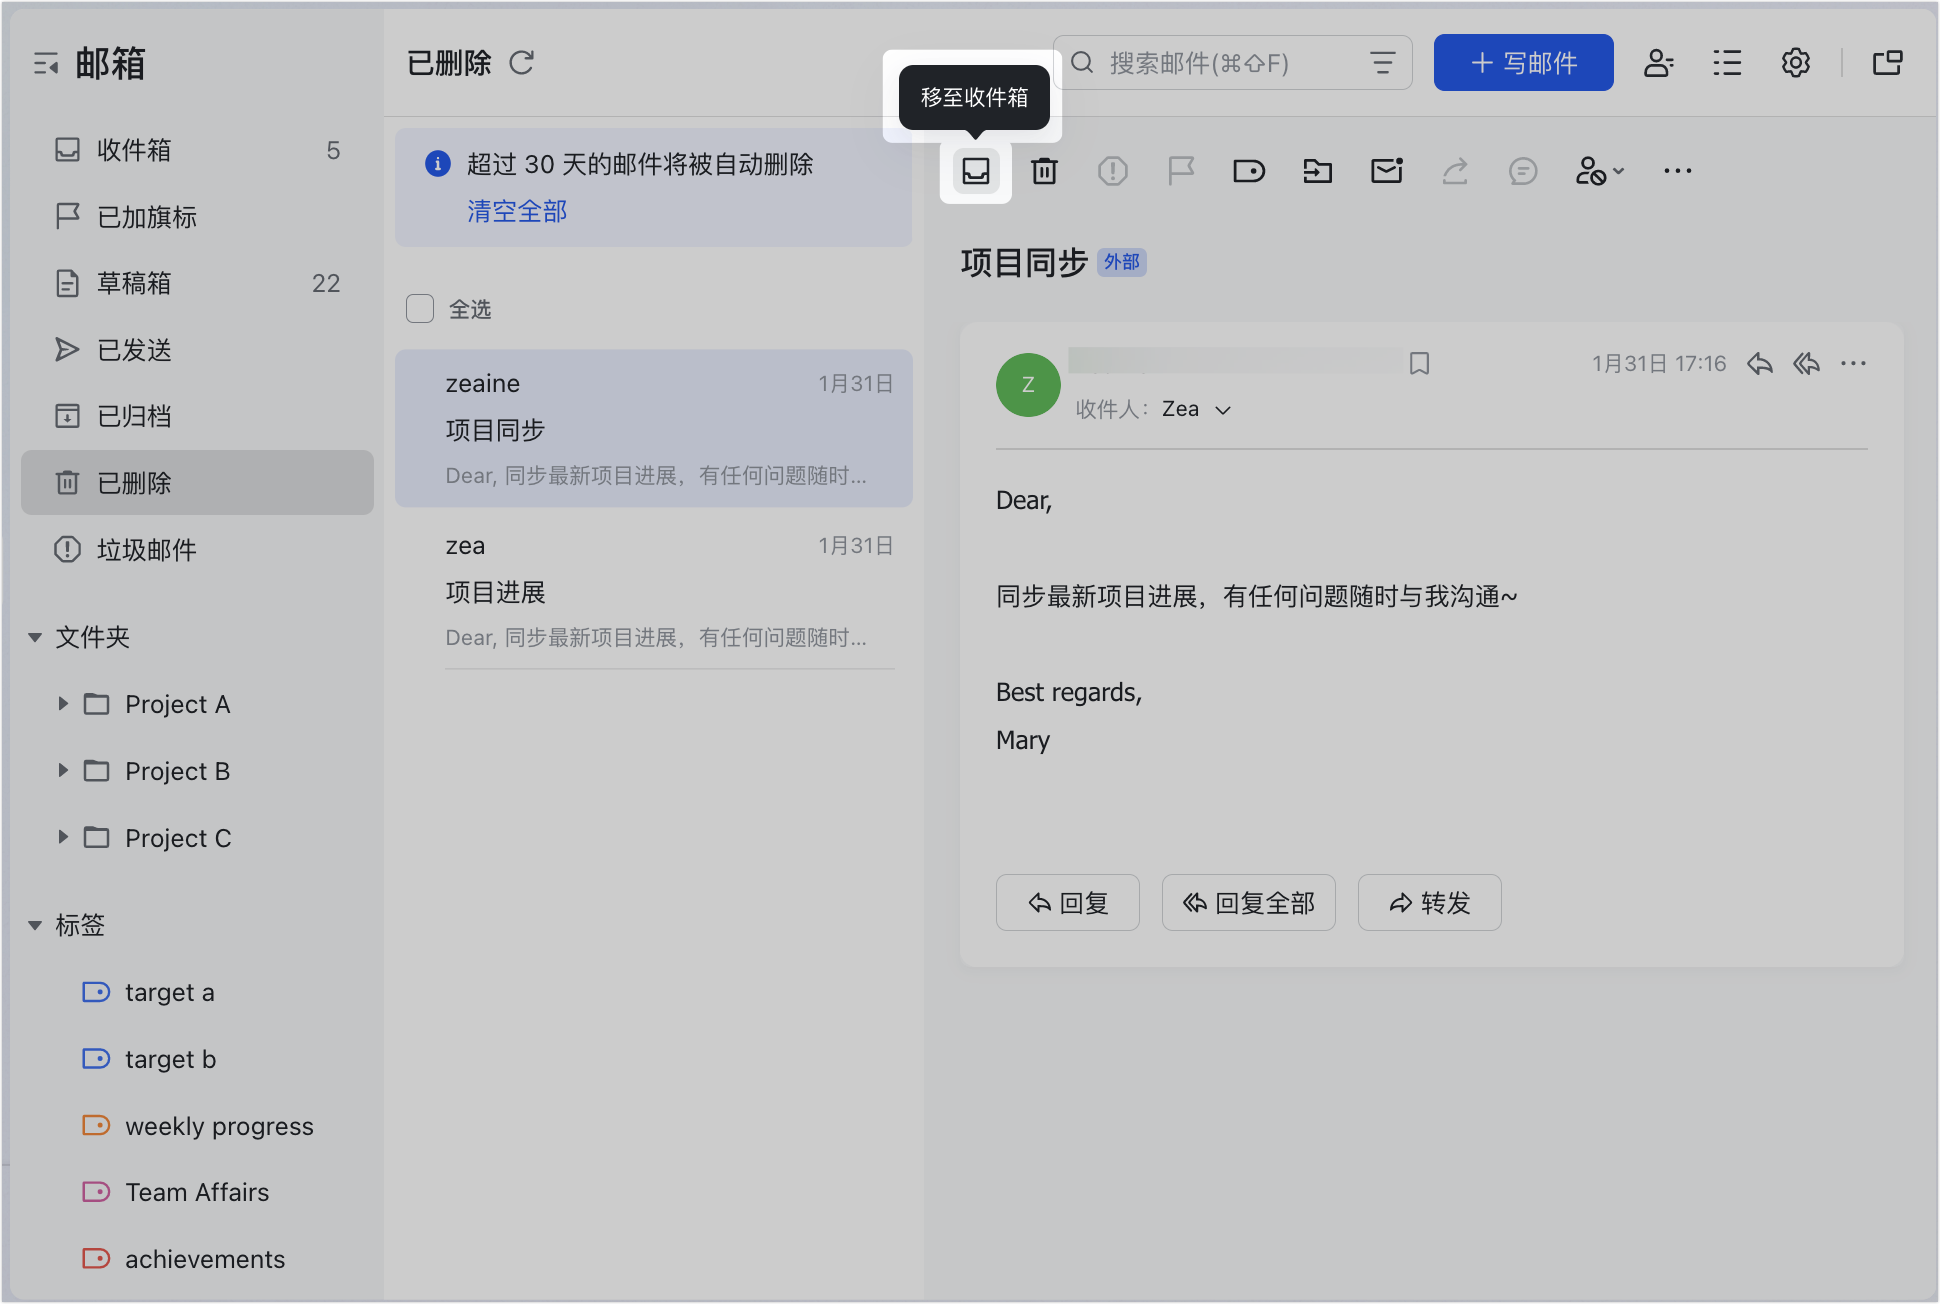Select the weekly progress label
1940x1304 pixels.
click(x=200, y=1126)
